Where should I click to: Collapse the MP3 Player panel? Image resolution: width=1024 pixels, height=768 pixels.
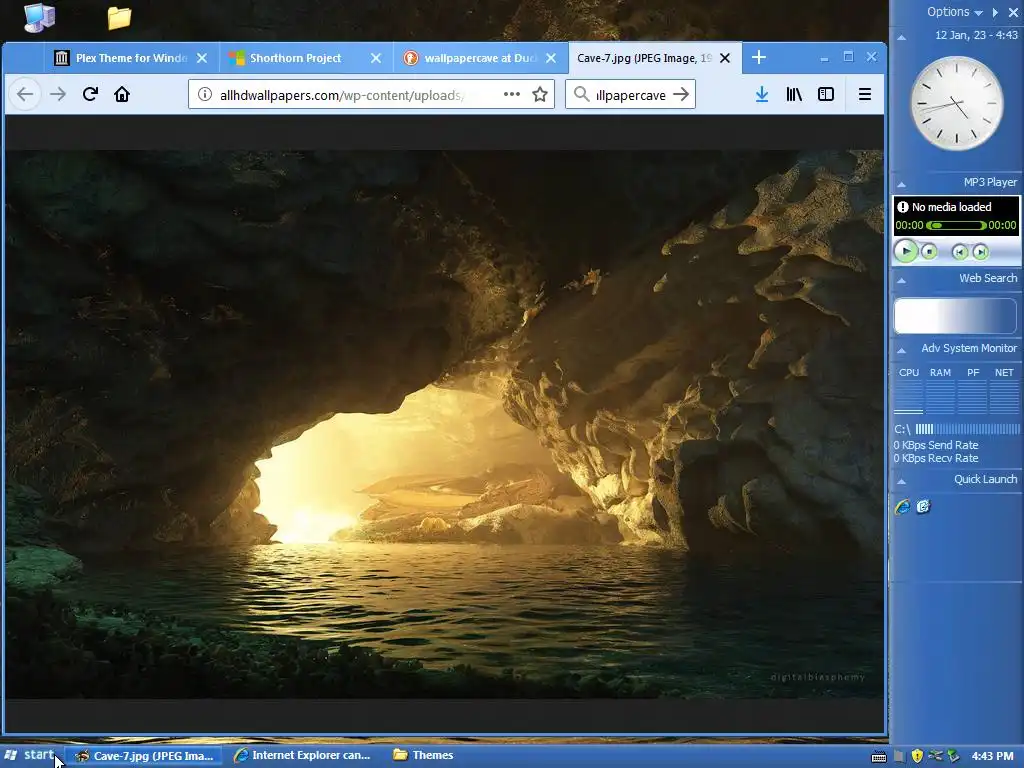[902, 184]
